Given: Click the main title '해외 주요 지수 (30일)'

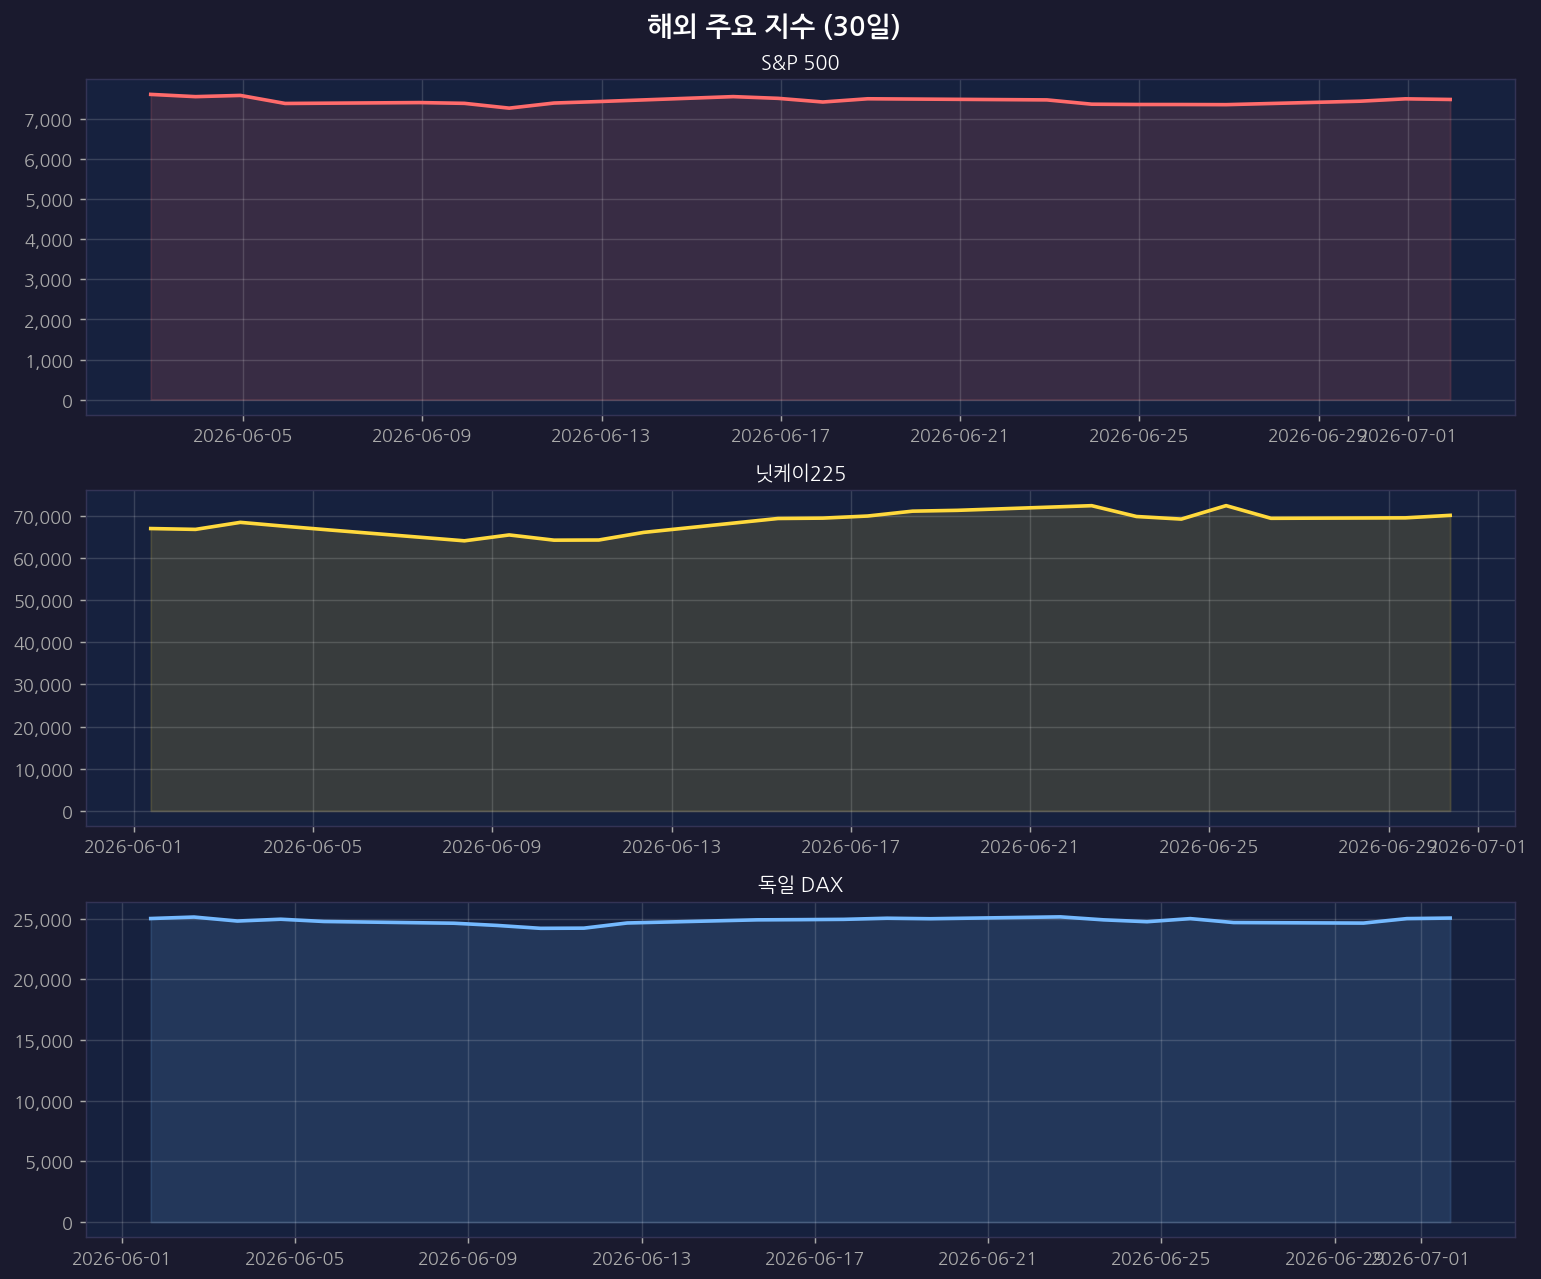Looking at the screenshot, I should click(x=774, y=27).
